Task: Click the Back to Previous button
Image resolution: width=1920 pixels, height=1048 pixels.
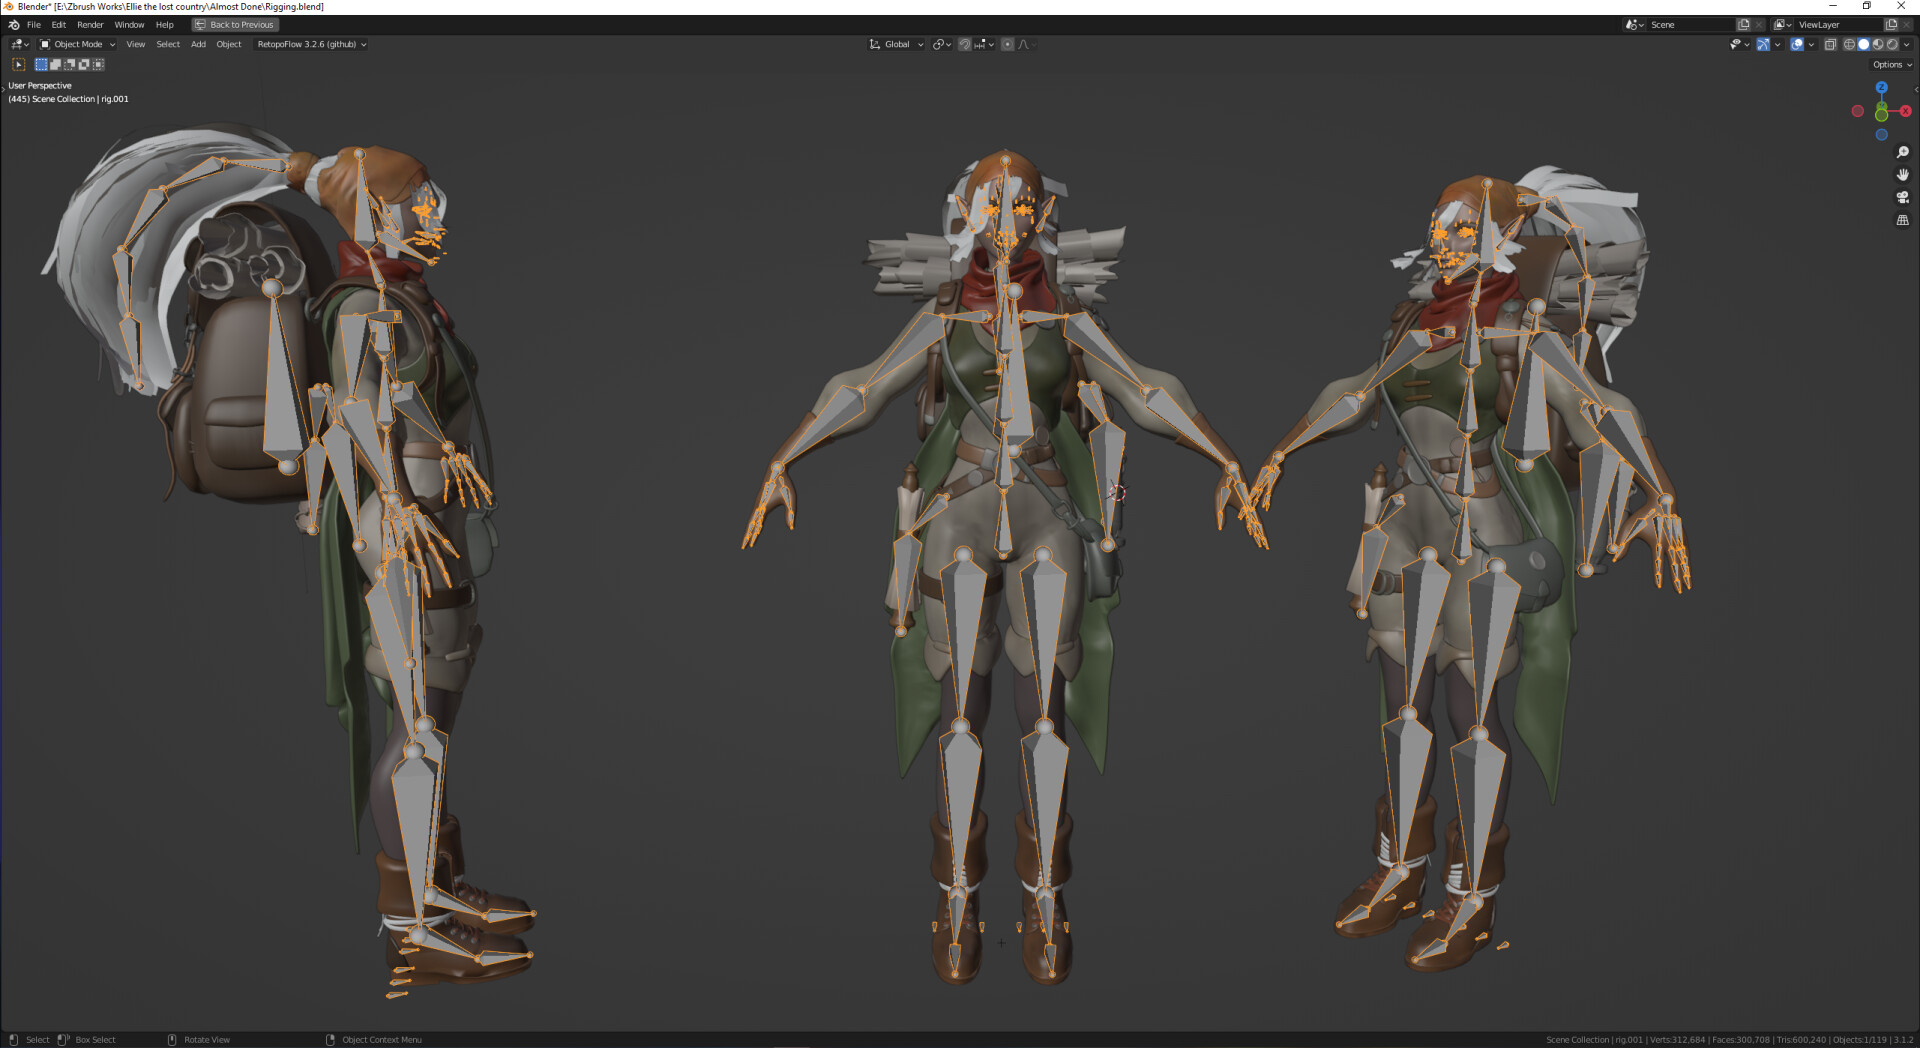Action: pos(235,25)
